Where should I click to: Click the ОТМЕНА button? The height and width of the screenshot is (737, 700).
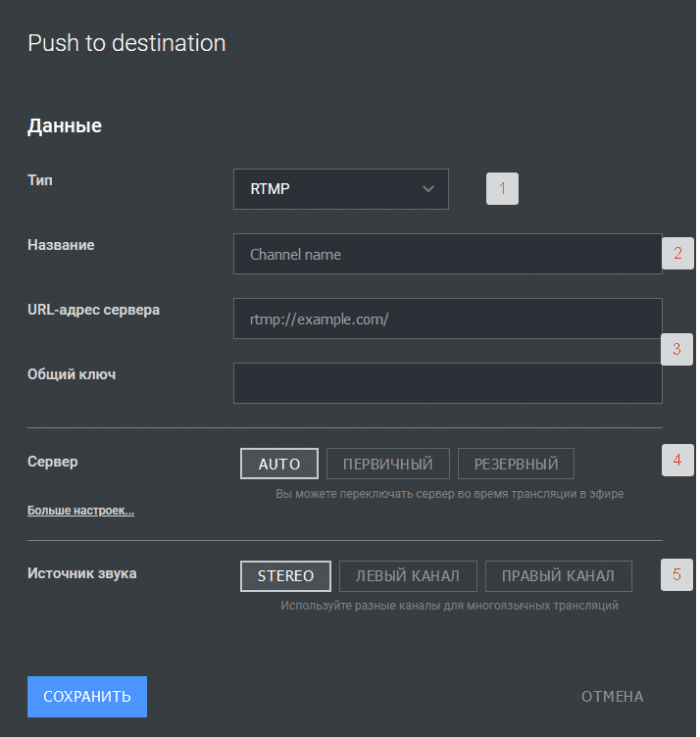click(x=612, y=697)
